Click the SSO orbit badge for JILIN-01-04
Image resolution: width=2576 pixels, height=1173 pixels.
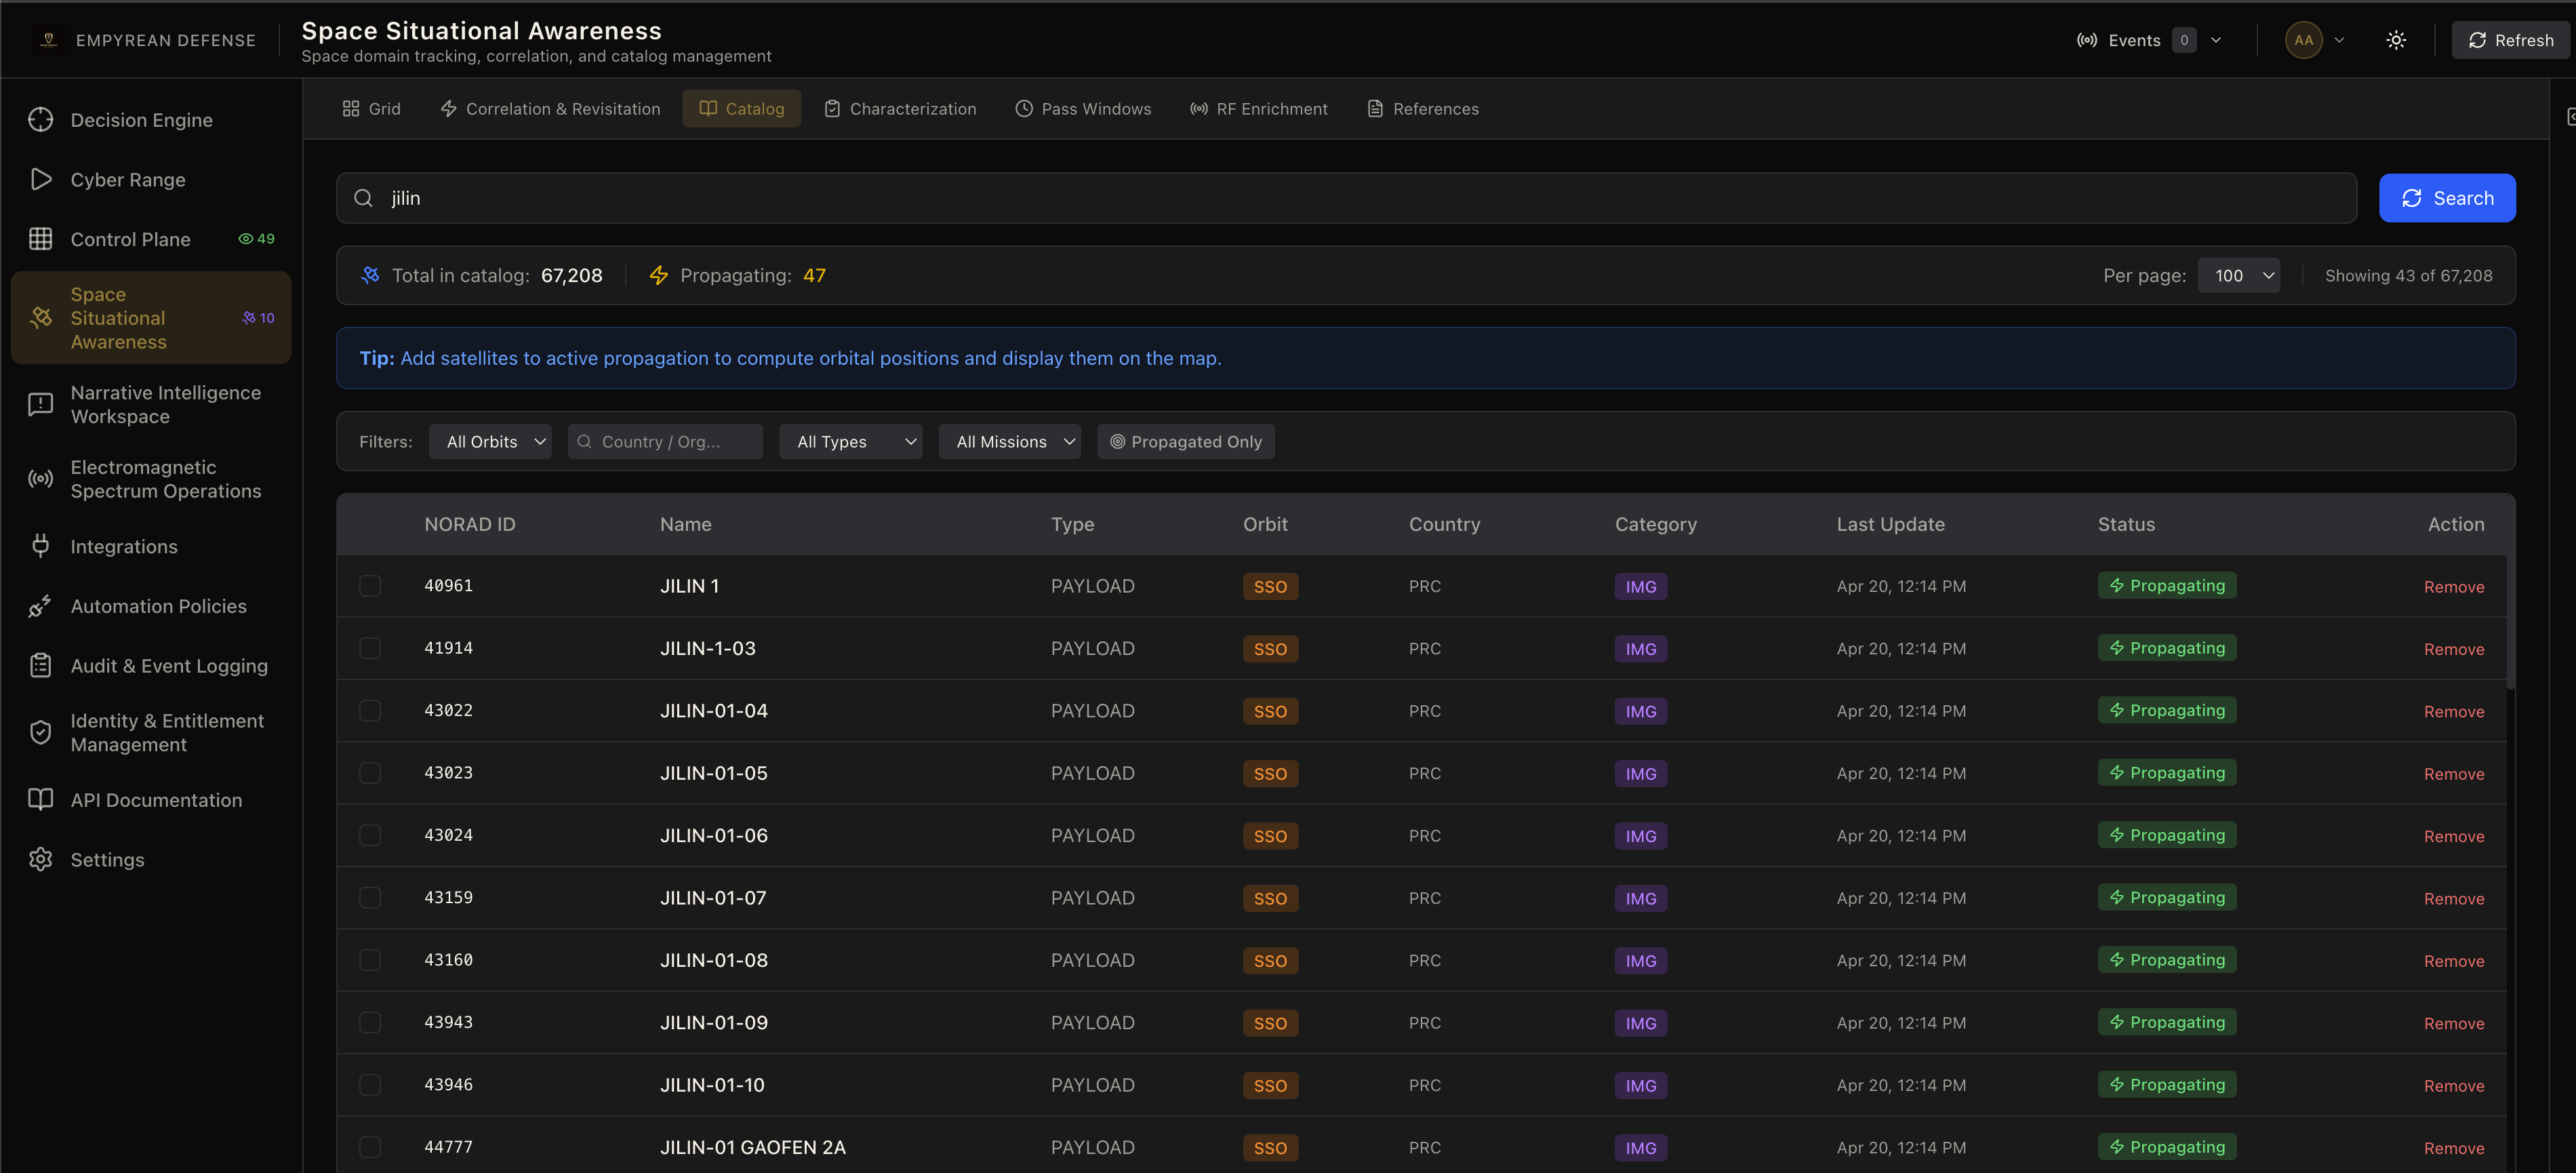click(x=1270, y=711)
